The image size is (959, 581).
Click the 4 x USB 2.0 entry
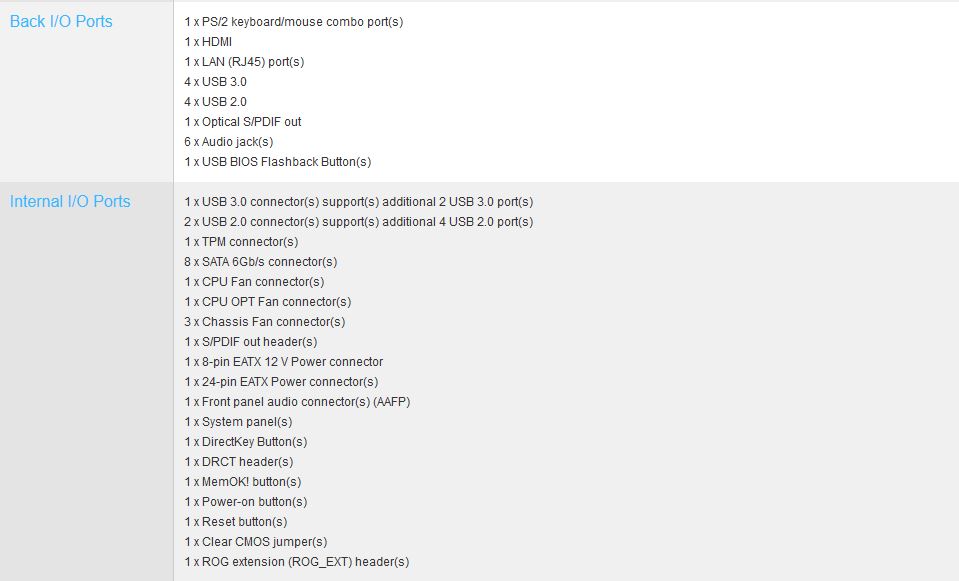(x=215, y=101)
